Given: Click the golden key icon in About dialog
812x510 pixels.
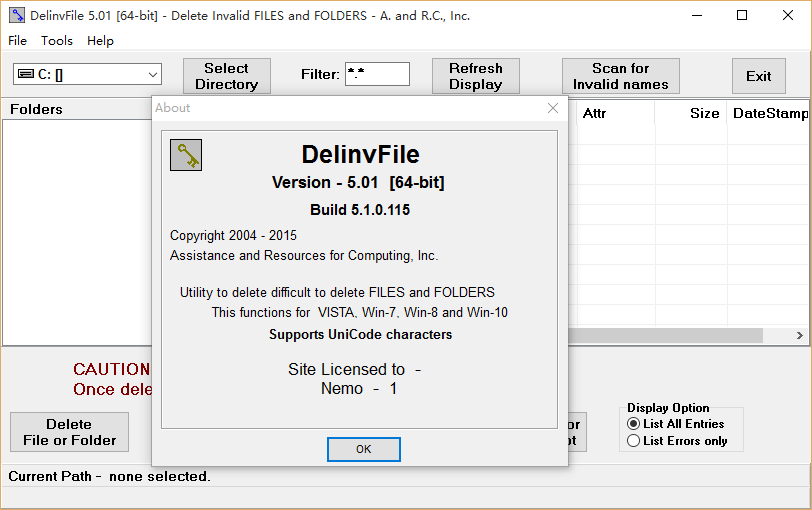Looking at the screenshot, I should pyautogui.click(x=186, y=156).
